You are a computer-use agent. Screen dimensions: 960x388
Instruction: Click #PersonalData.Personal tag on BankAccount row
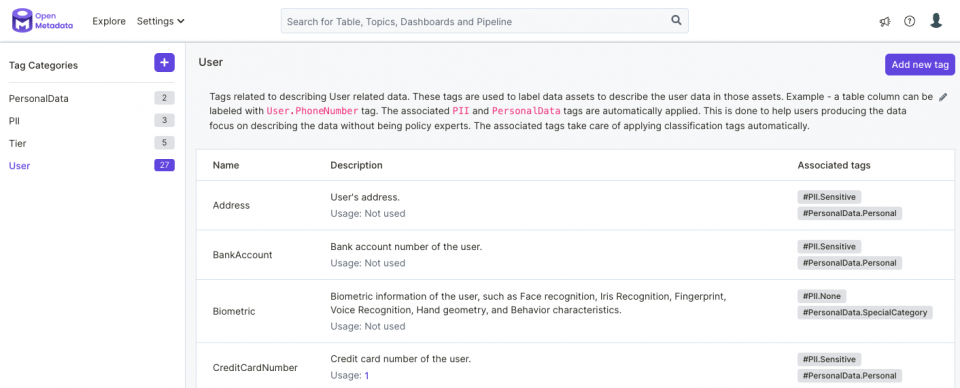850,263
